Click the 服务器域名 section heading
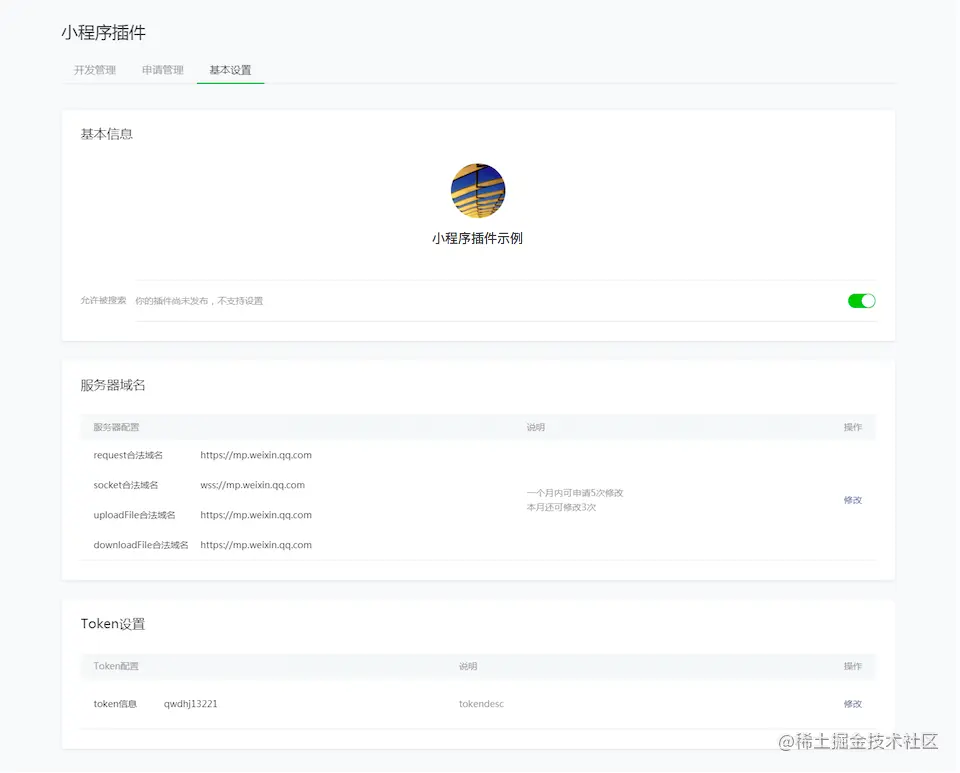The image size is (960, 773). click(113, 385)
